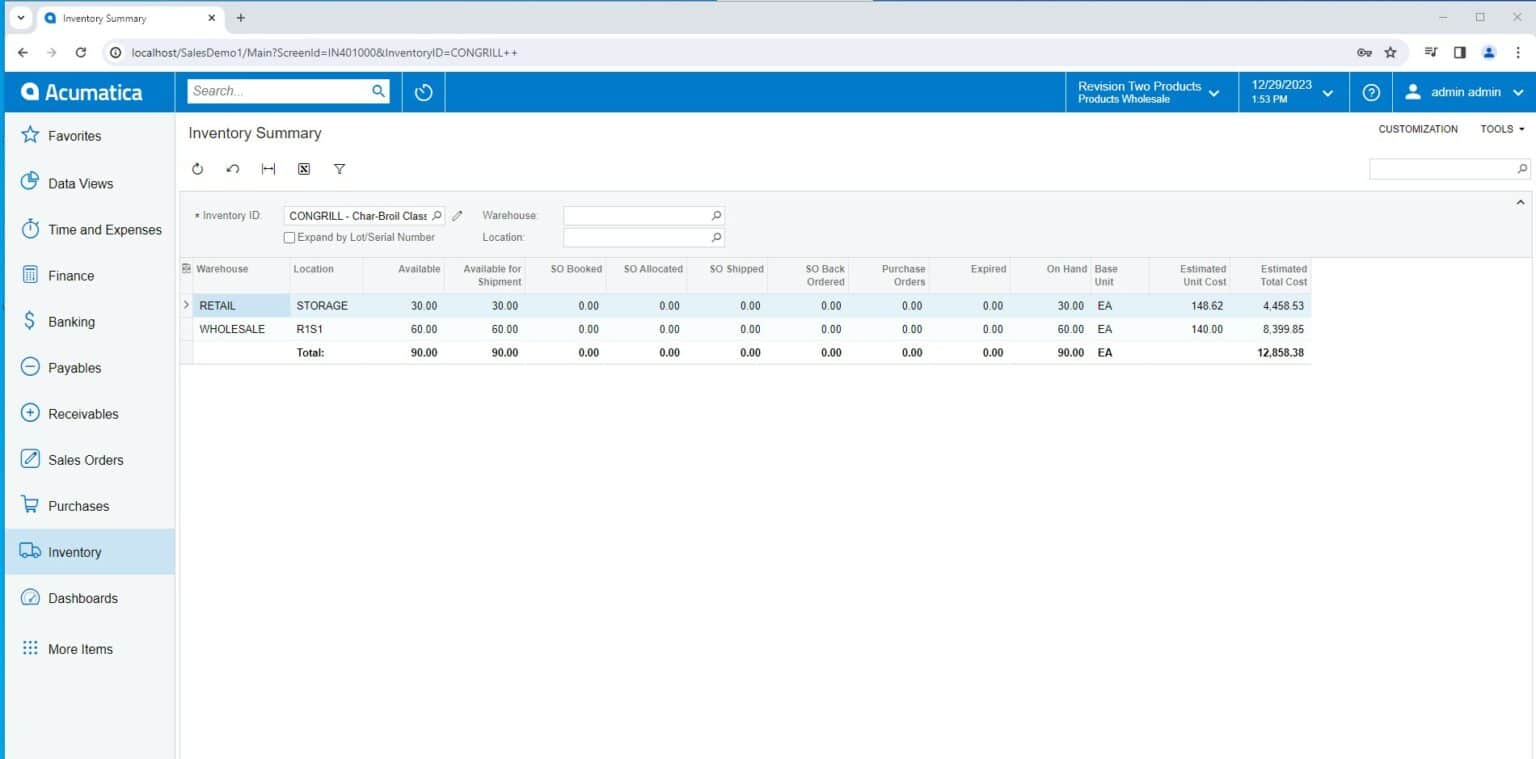Click the pencil edit icon beside Inventory ID
This screenshot has width=1536, height=759.
[458, 216]
